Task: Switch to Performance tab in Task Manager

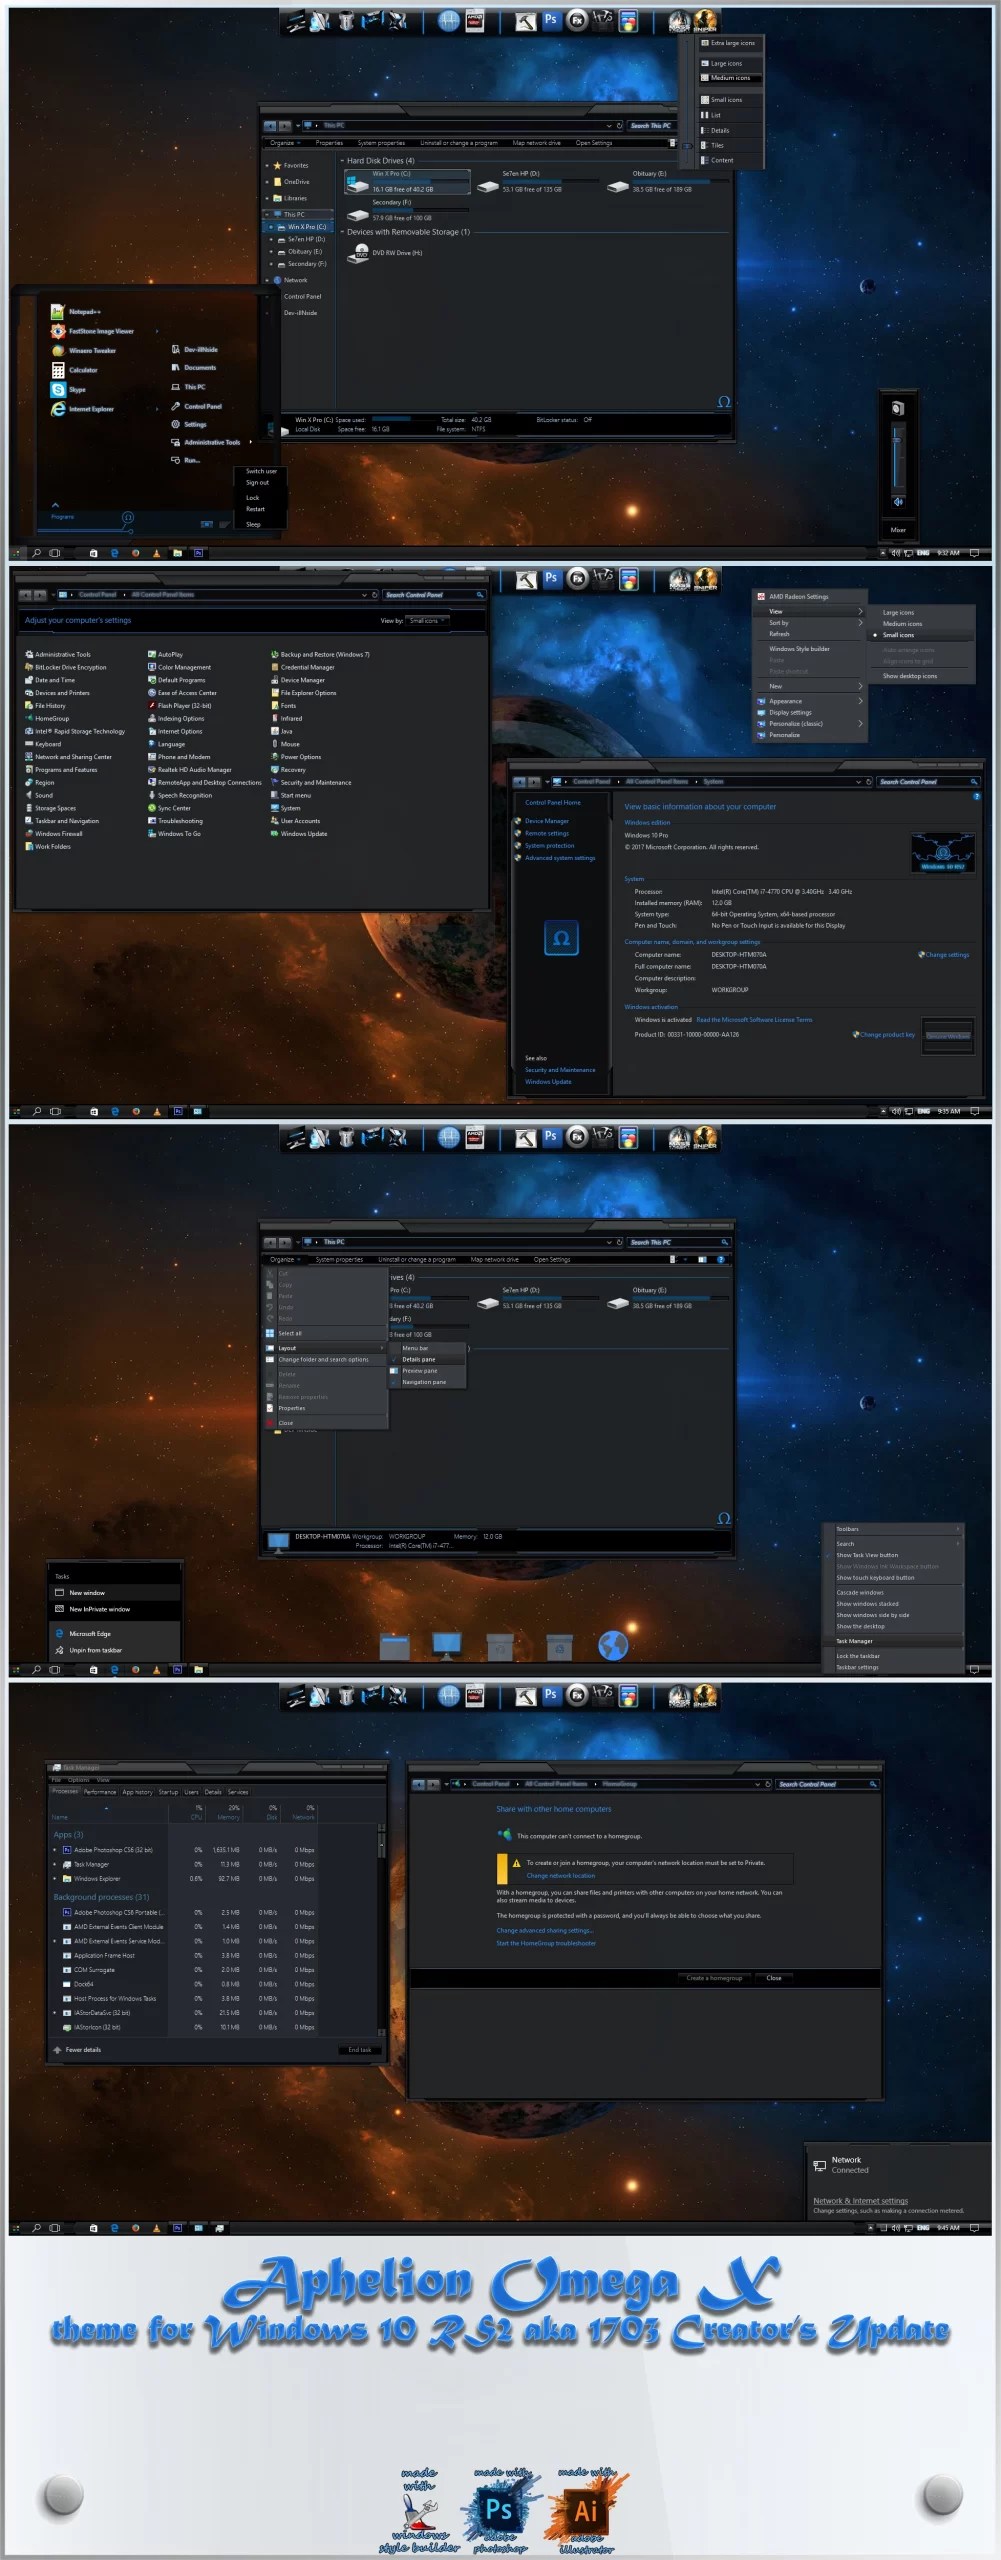Action: (x=100, y=1792)
